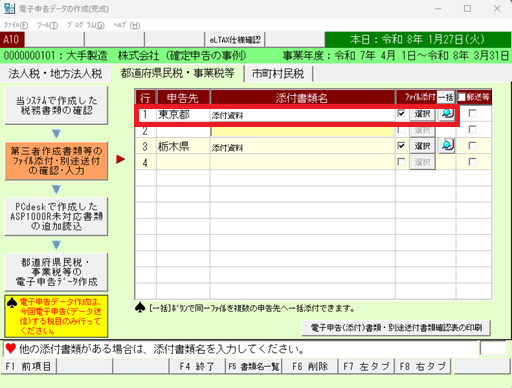
Task: Open the ヘルプ(H) menu
Action: coord(126,25)
